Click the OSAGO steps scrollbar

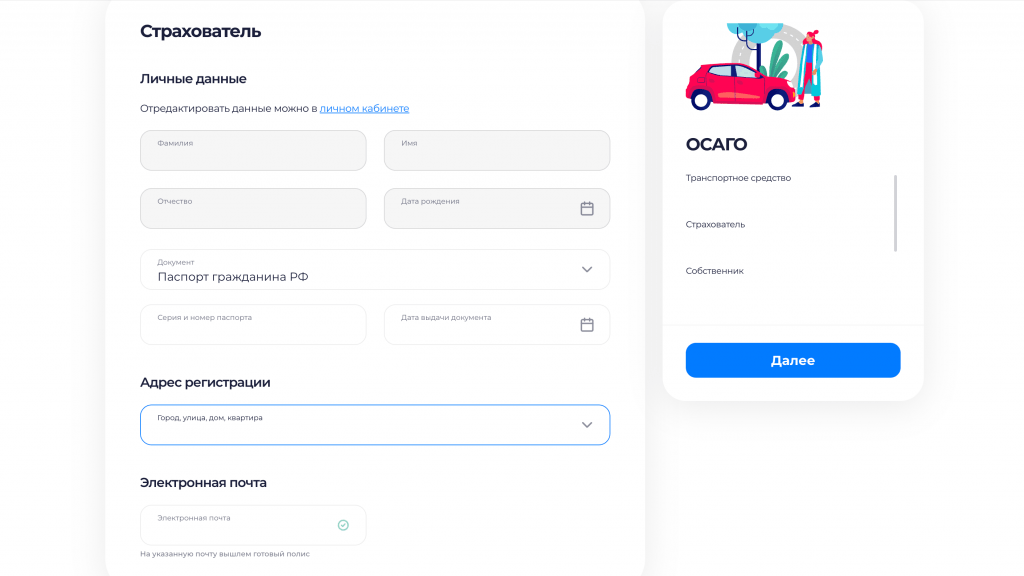coord(895,213)
